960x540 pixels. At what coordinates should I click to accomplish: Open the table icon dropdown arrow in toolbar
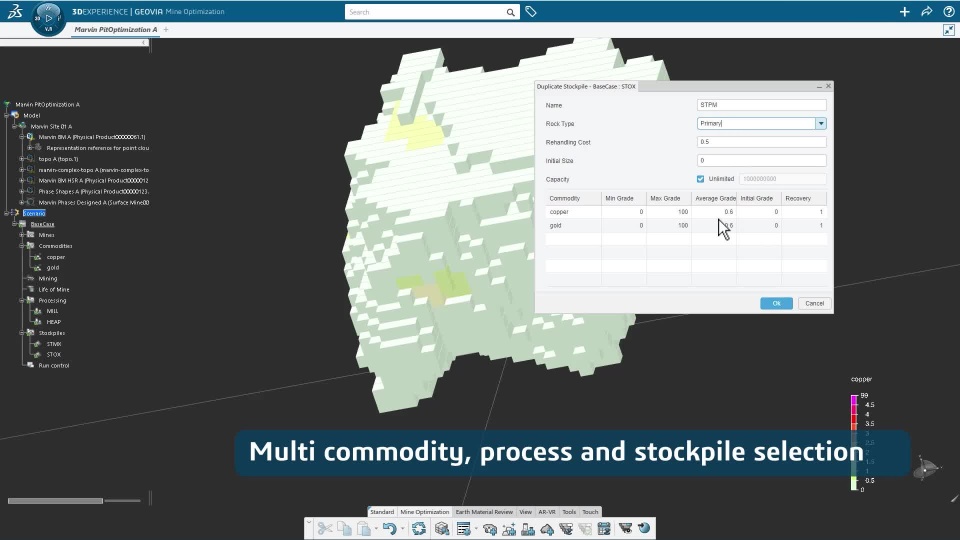coord(476,529)
